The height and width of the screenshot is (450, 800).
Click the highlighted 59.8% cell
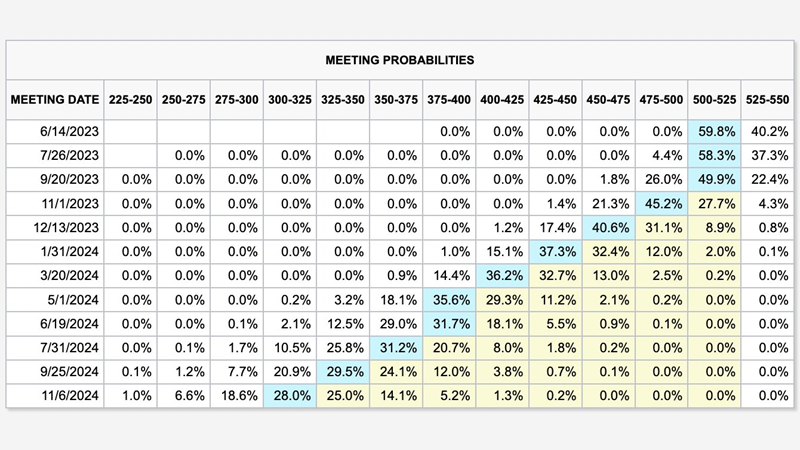pyautogui.click(x=714, y=131)
